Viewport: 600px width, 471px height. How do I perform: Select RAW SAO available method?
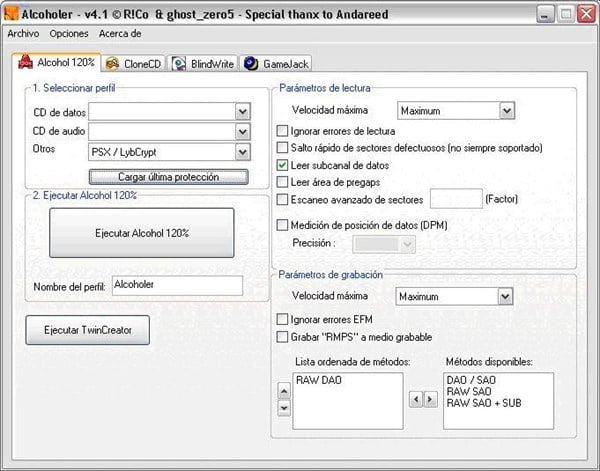coord(469,391)
